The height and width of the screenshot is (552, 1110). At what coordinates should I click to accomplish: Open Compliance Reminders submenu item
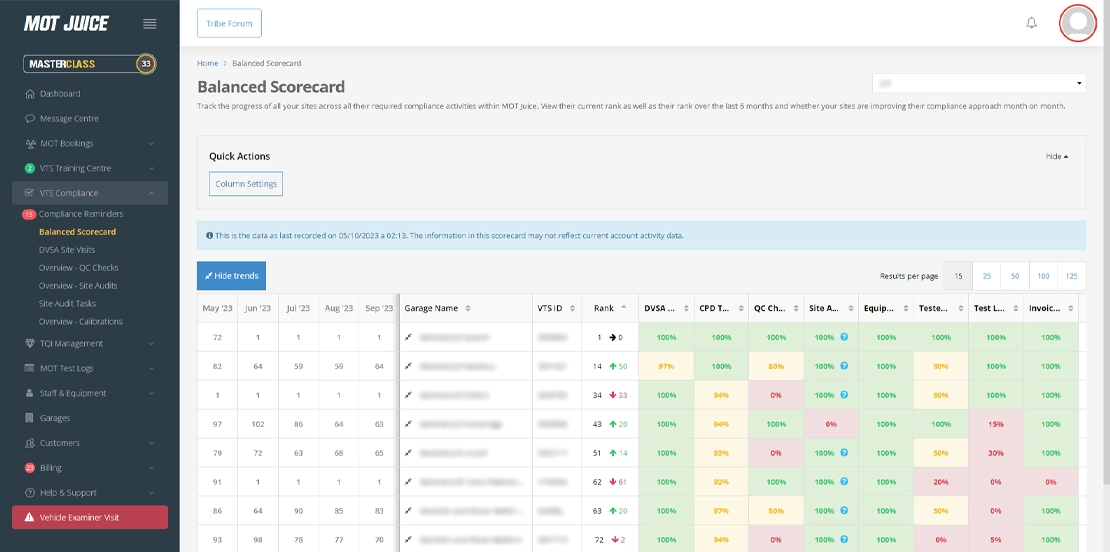[x=81, y=214]
